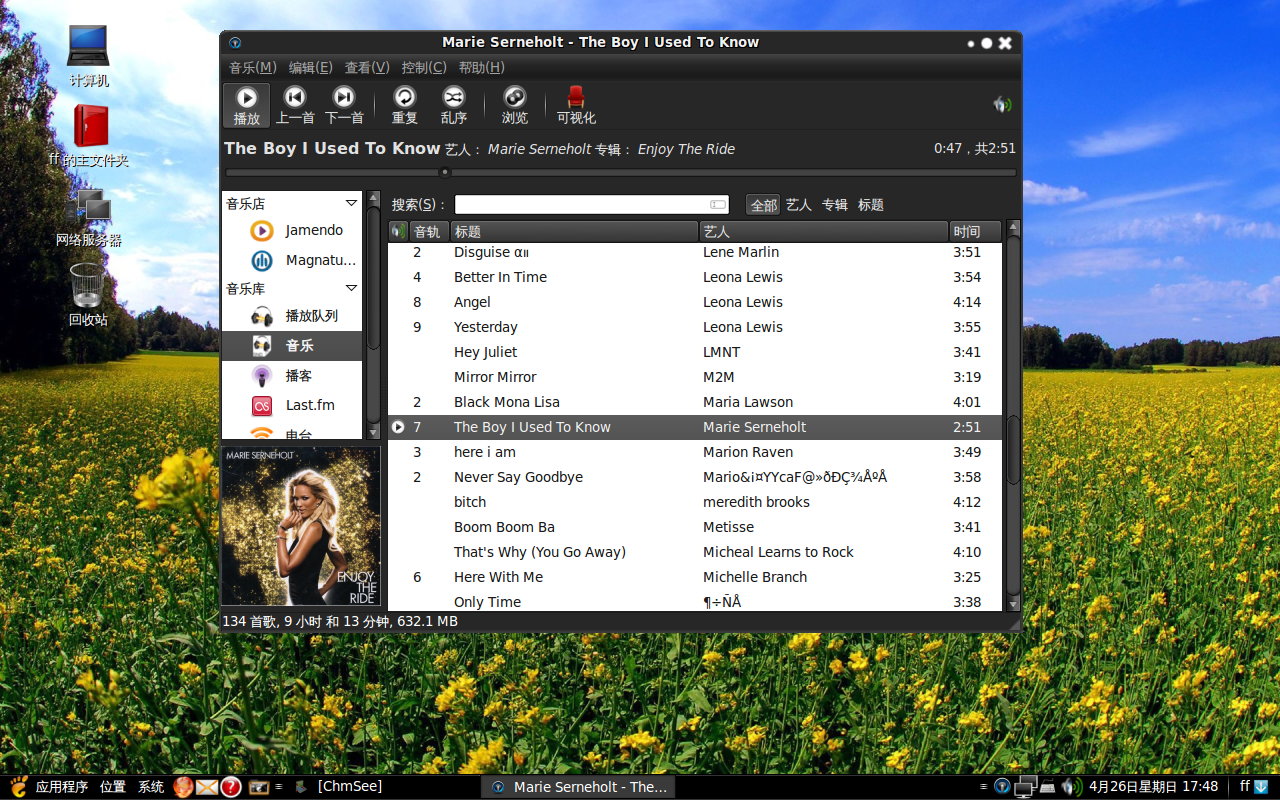This screenshot has width=1280, height=800.
Task: Select the song 'Better In Time'
Action: pos(695,277)
